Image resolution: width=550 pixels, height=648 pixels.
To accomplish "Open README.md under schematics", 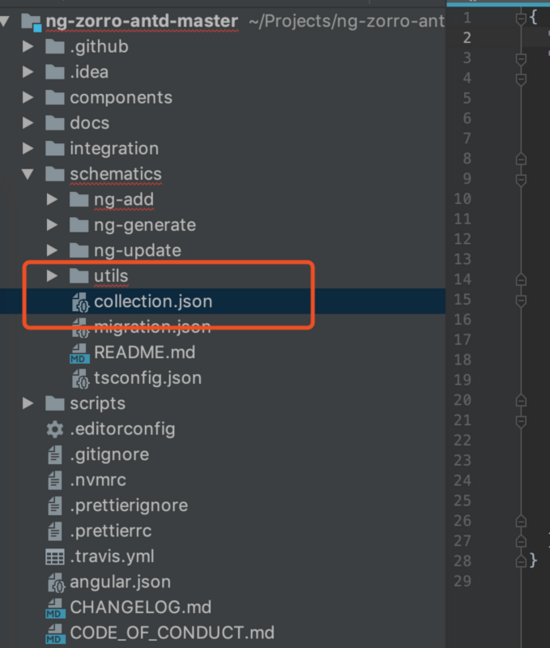I will 145,353.
